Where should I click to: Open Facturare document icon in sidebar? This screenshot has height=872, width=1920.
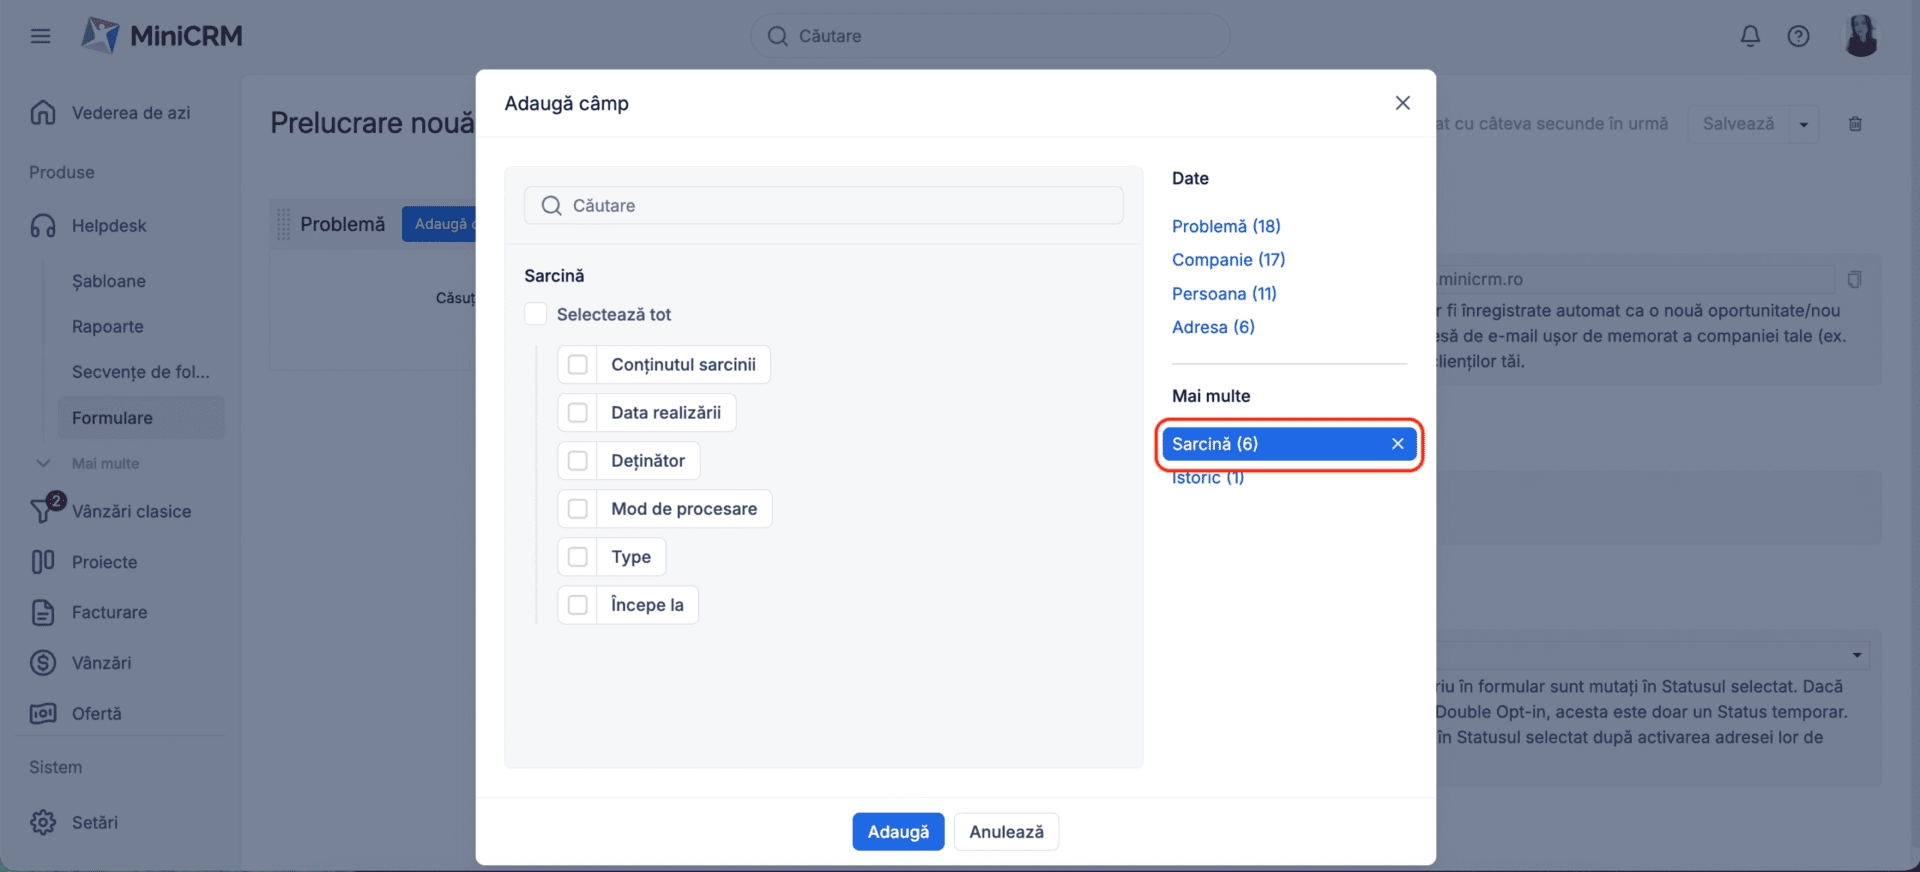[x=43, y=612]
